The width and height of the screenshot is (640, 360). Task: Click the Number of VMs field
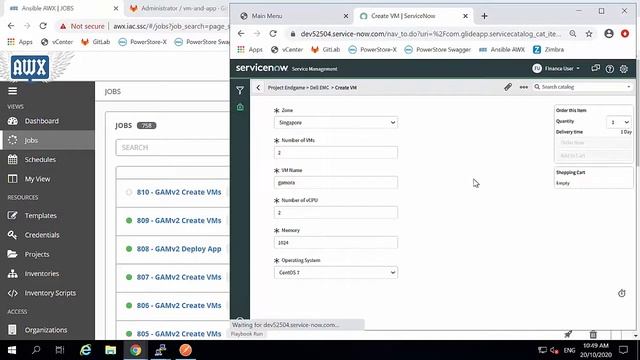click(x=336, y=153)
